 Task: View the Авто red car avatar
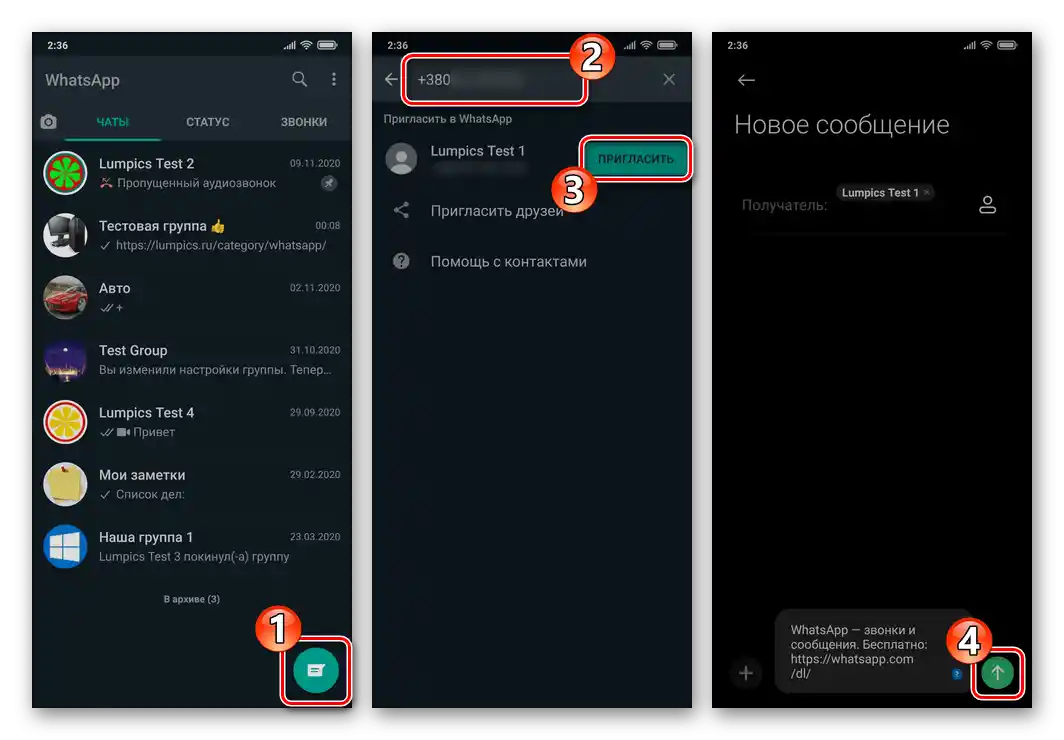coord(65,298)
